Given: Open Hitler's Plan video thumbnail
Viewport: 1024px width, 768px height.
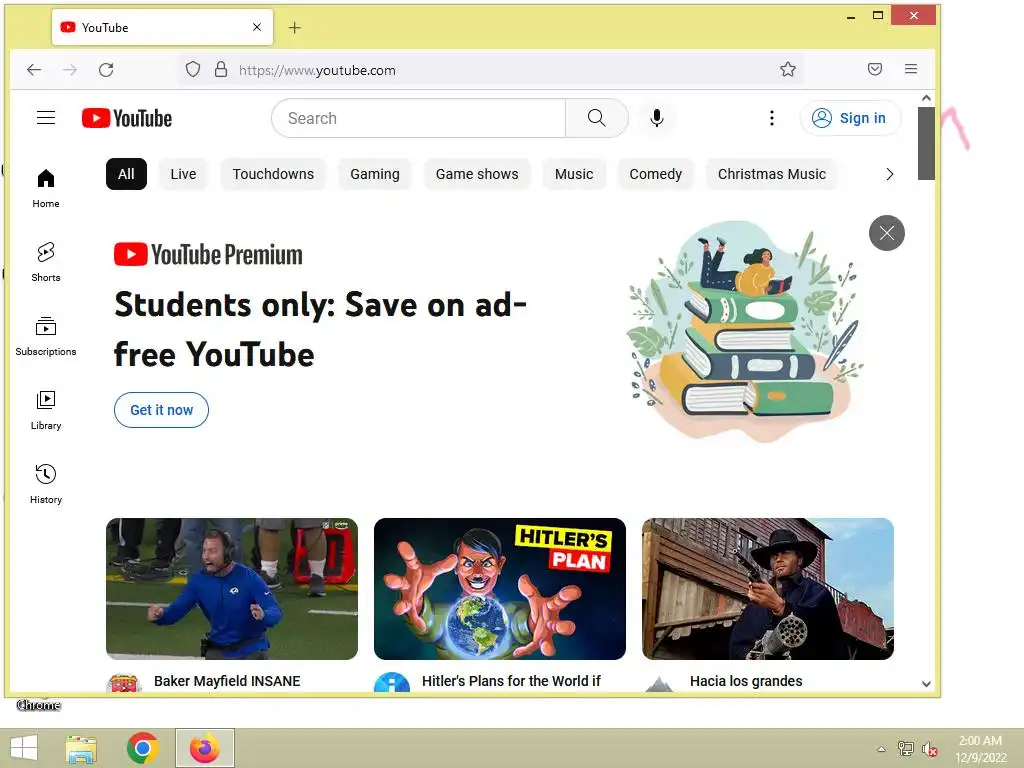Looking at the screenshot, I should point(500,589).
